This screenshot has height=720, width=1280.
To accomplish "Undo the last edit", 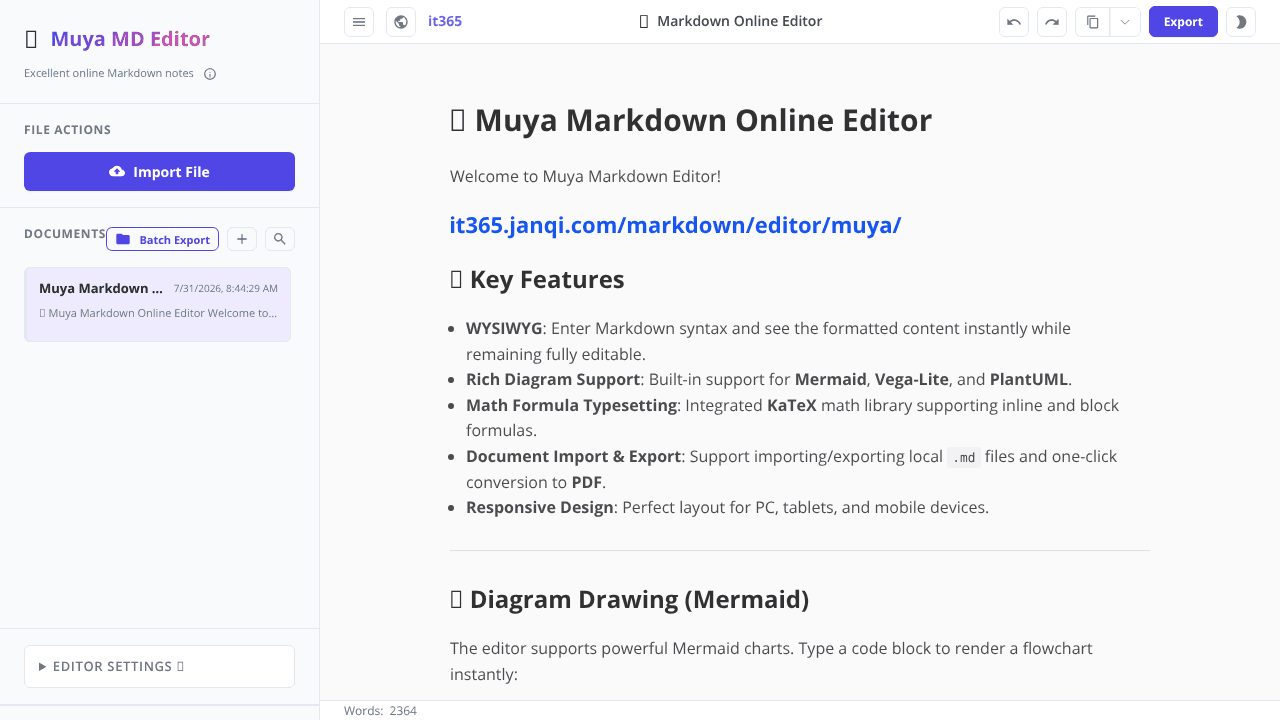I will (x=1014, y=22).
